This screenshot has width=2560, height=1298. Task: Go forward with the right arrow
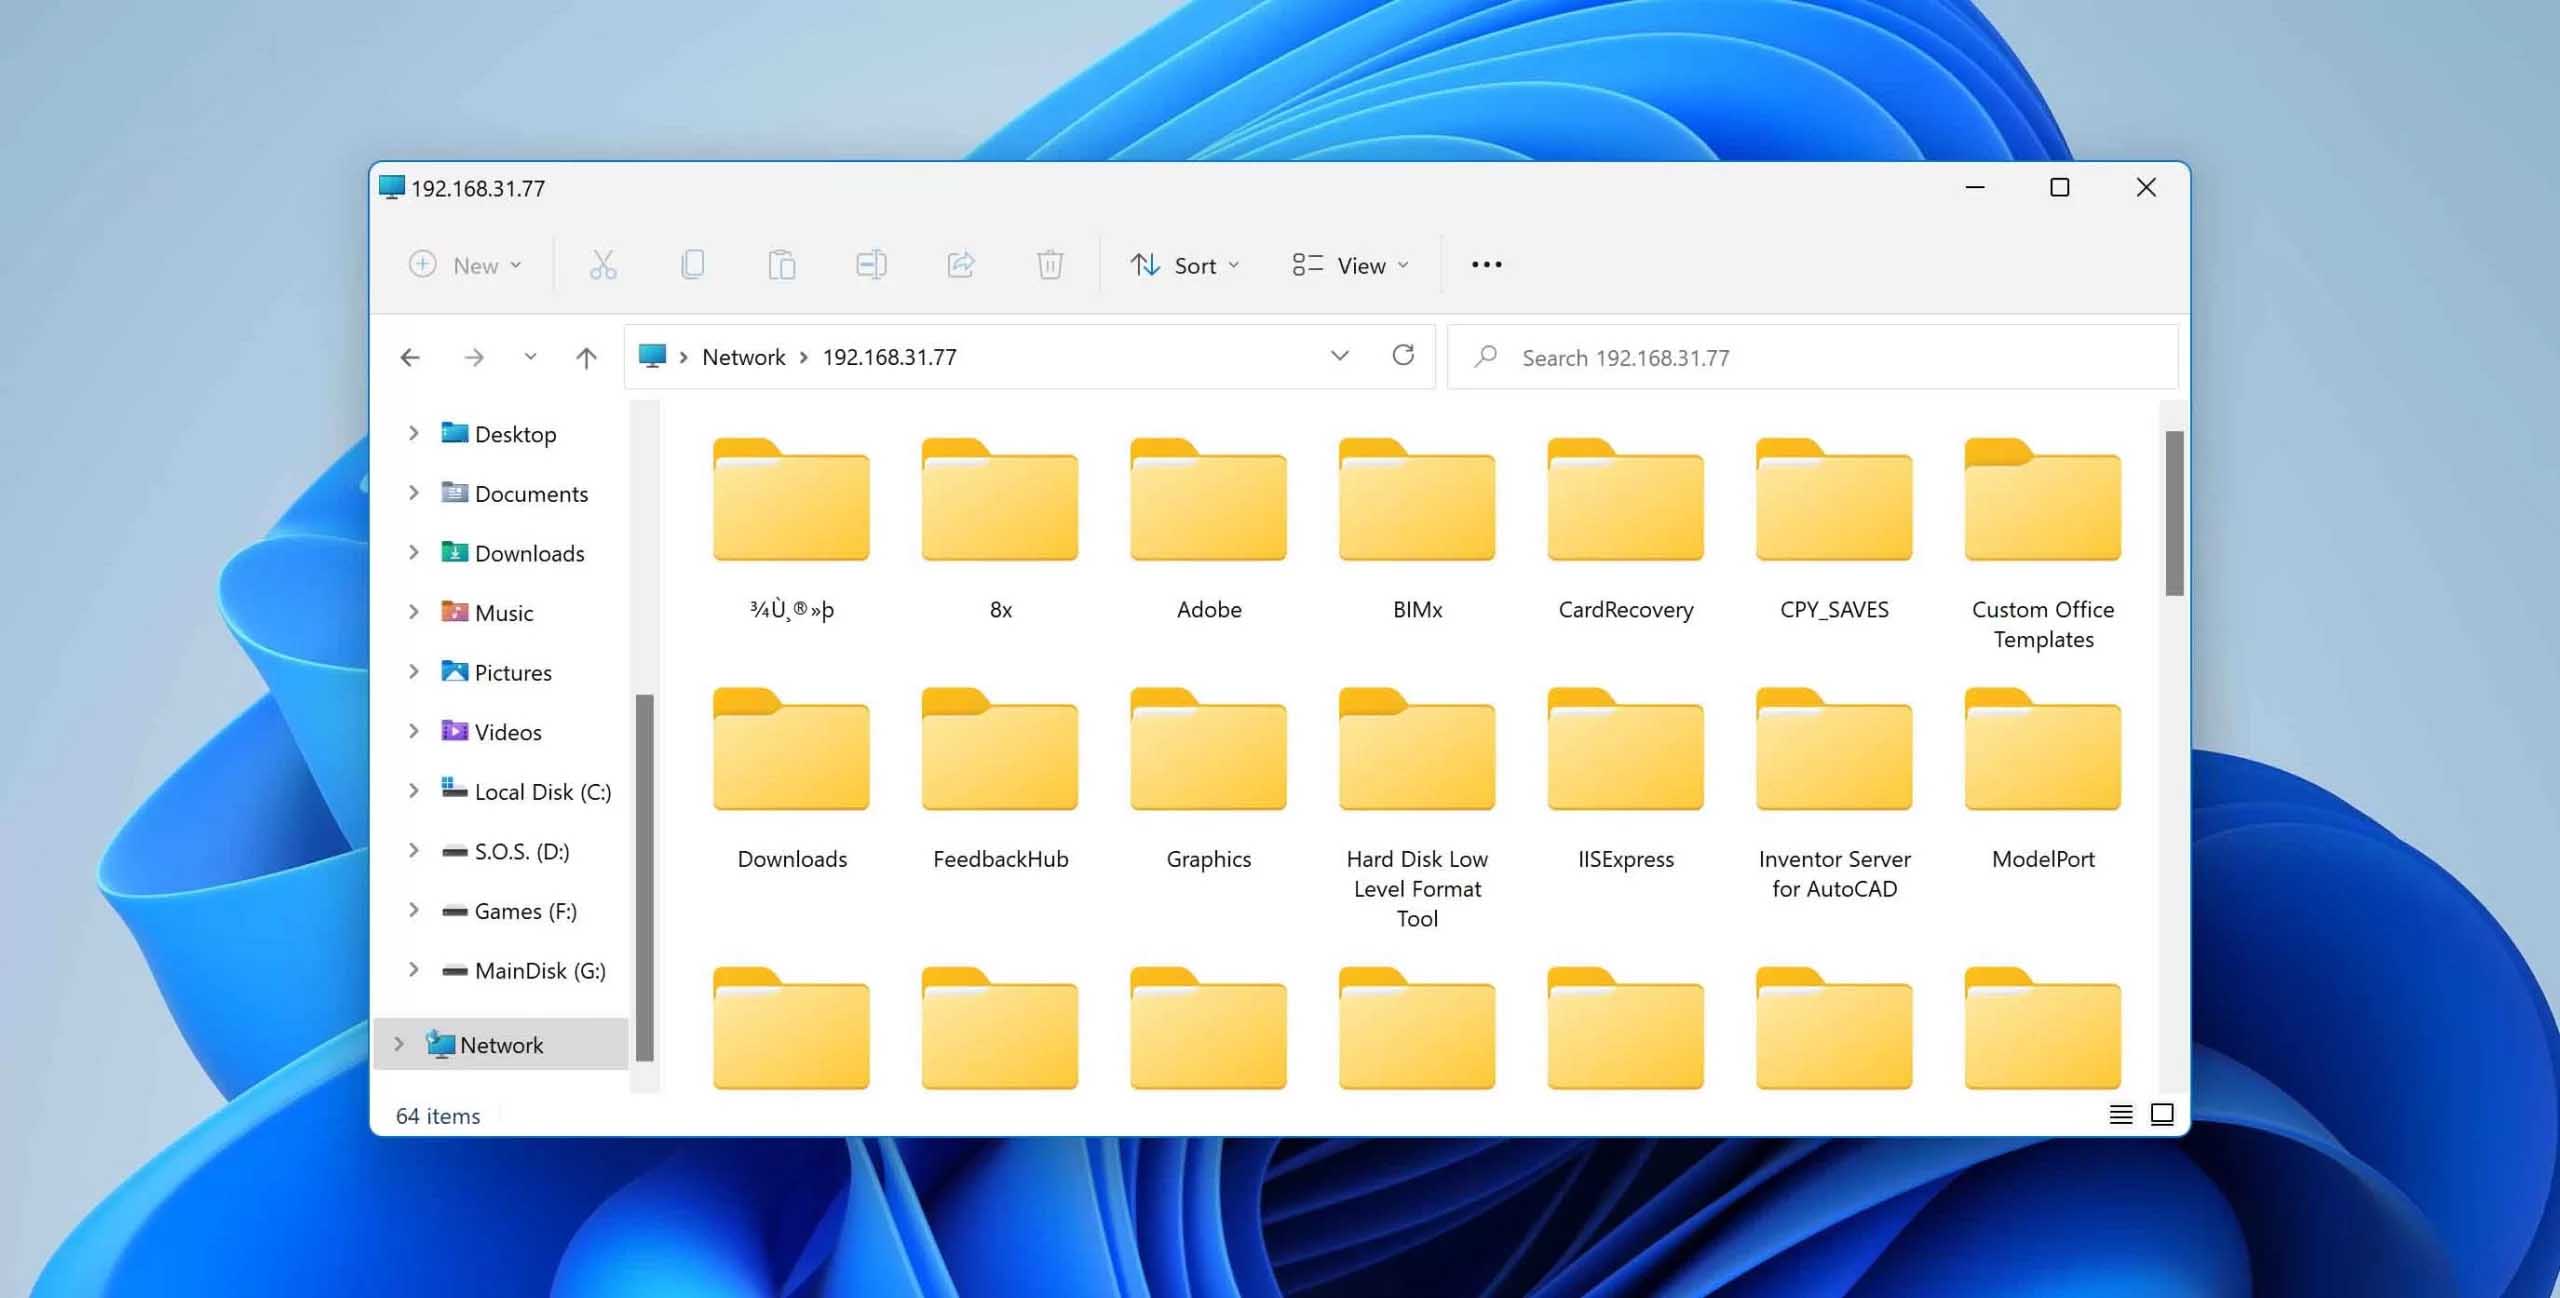474,357
